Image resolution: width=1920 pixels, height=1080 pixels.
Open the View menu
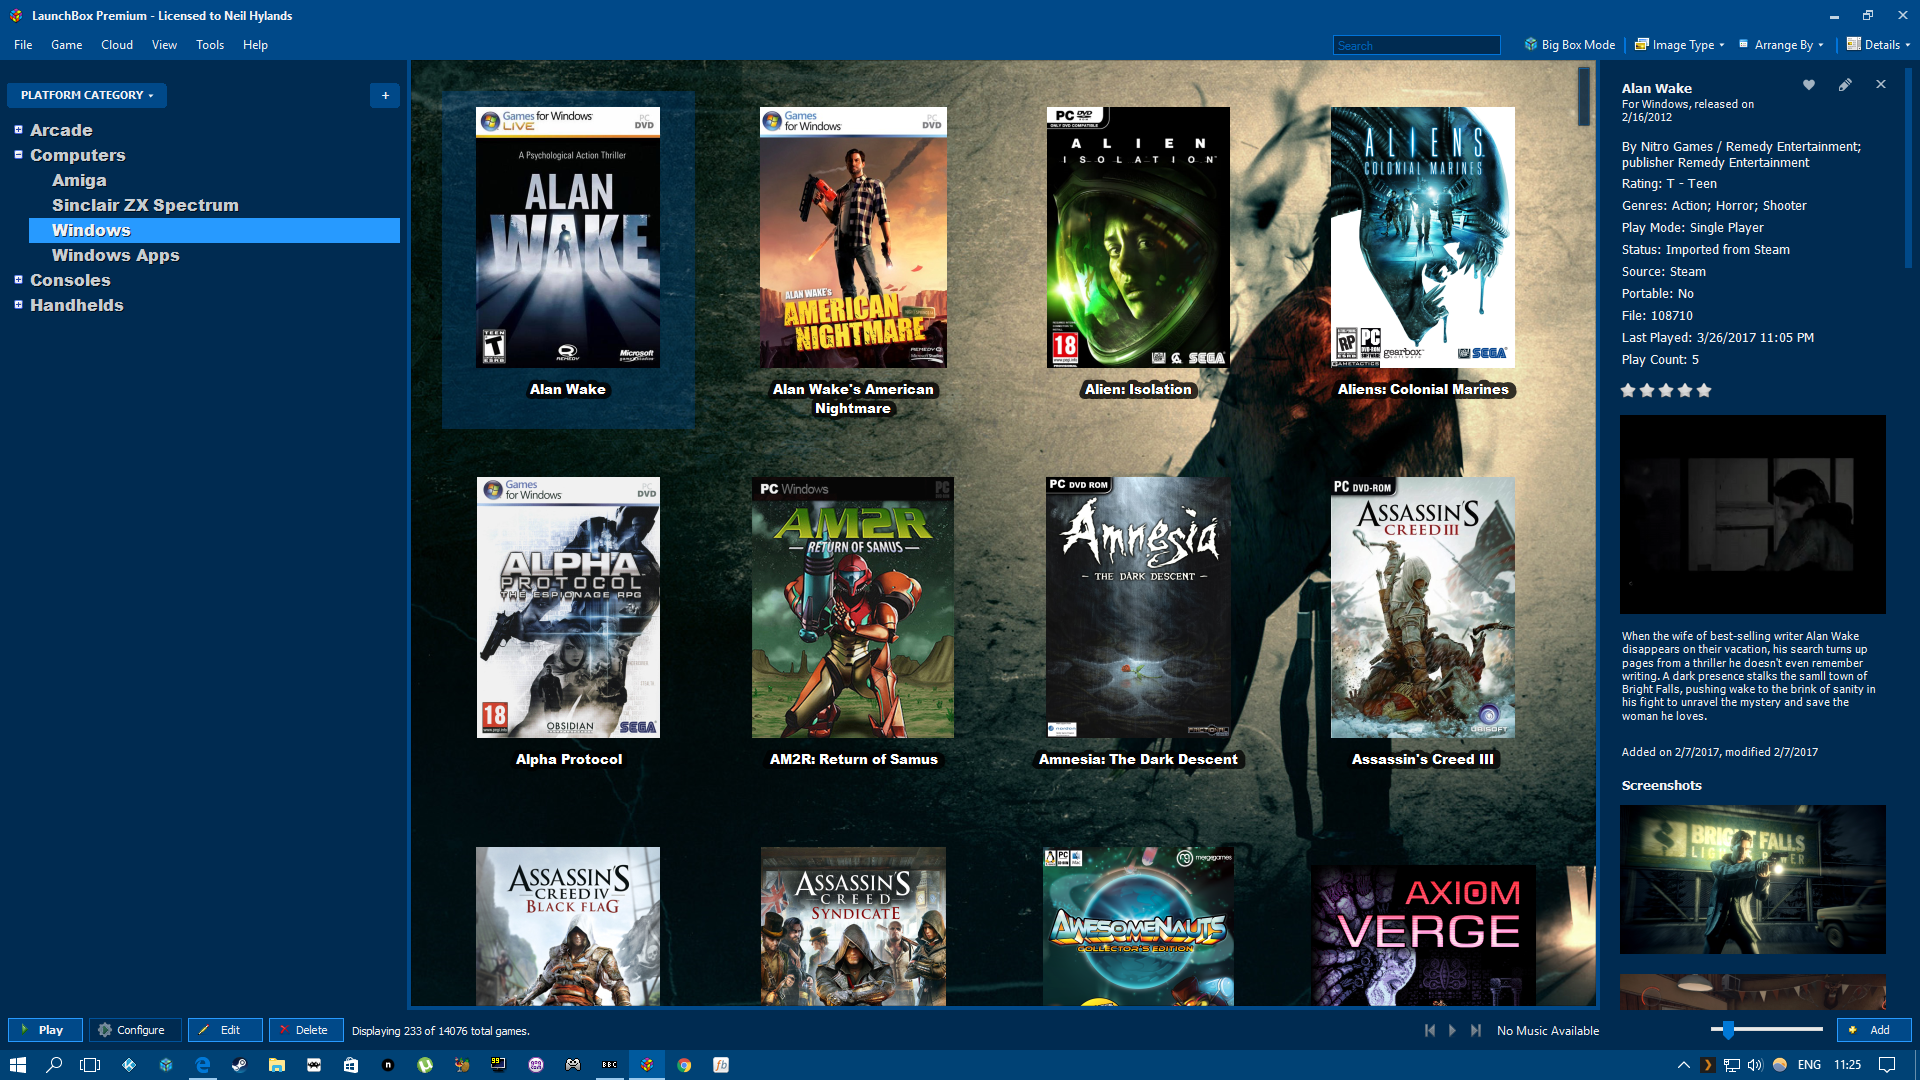coord(164,45)
